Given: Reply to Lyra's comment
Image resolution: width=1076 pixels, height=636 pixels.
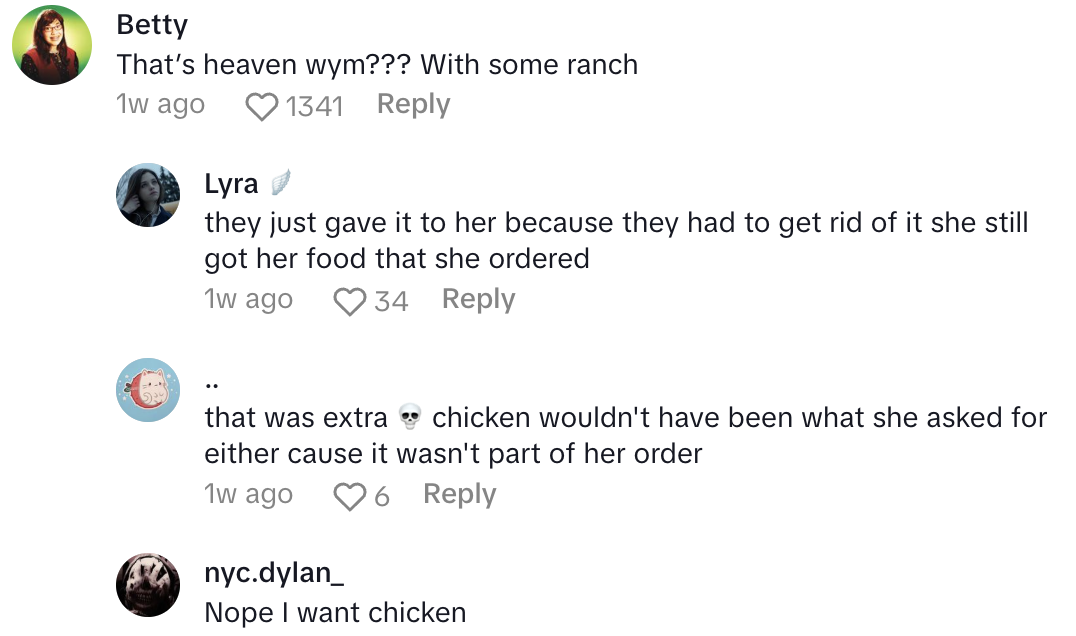Looking at the screenshot, I should click(478, 299).
